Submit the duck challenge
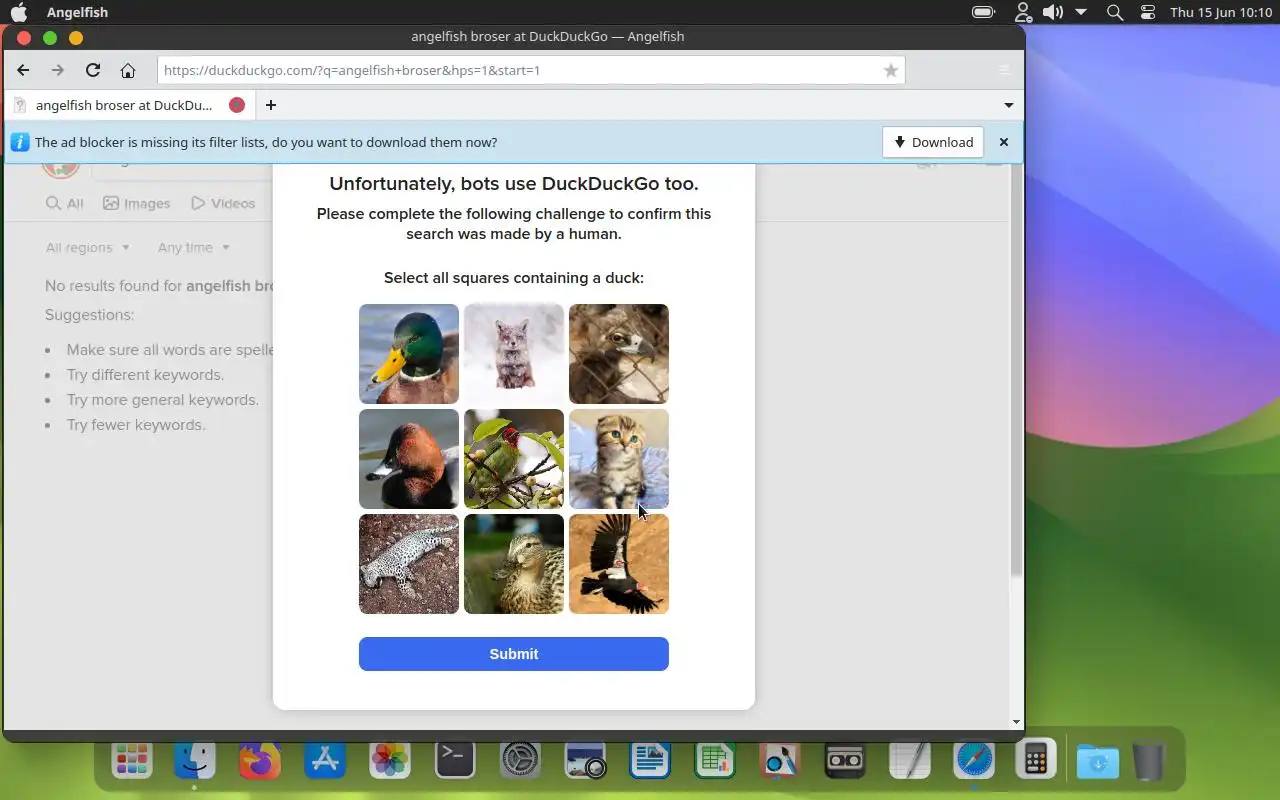 [514, 654]
